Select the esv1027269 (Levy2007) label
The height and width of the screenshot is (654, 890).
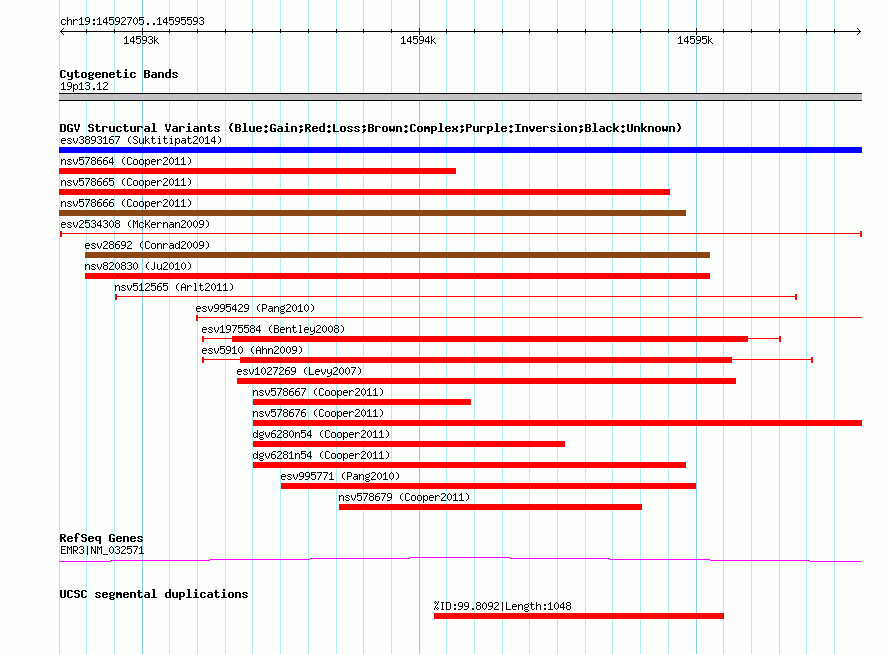299,371
